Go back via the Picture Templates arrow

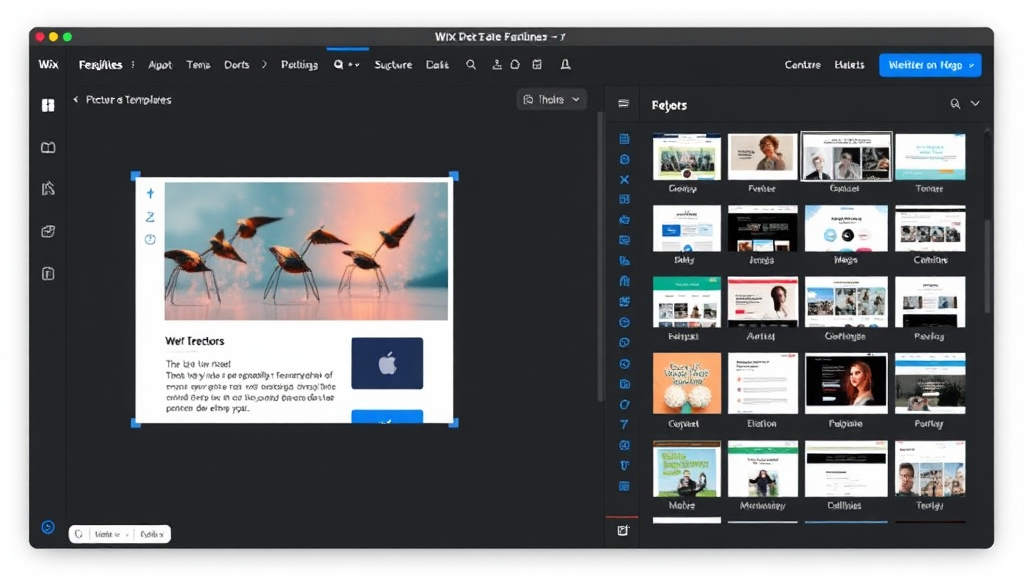76,99
